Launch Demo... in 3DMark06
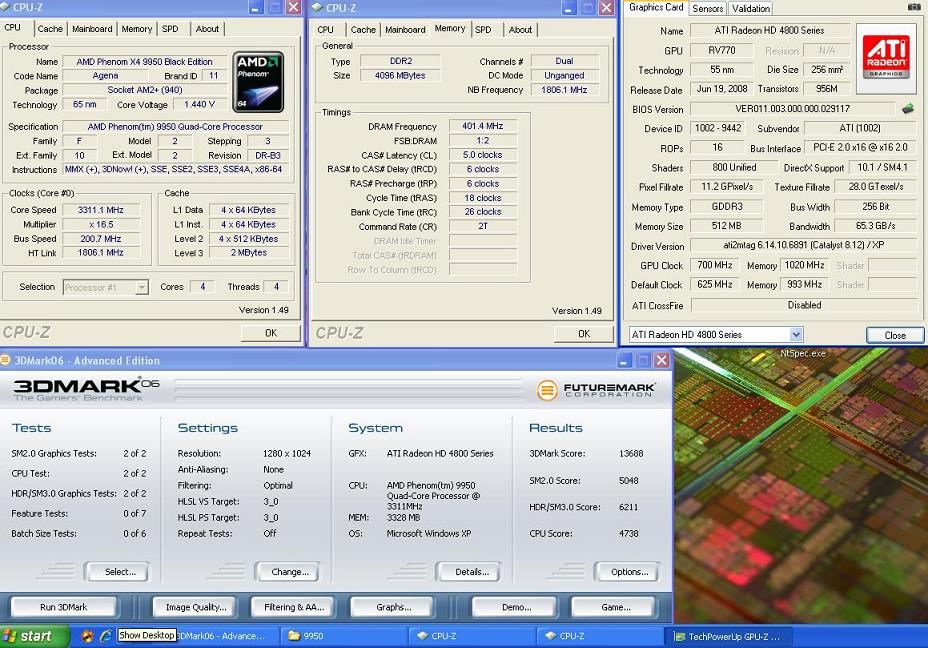 (x=516, y=607)
